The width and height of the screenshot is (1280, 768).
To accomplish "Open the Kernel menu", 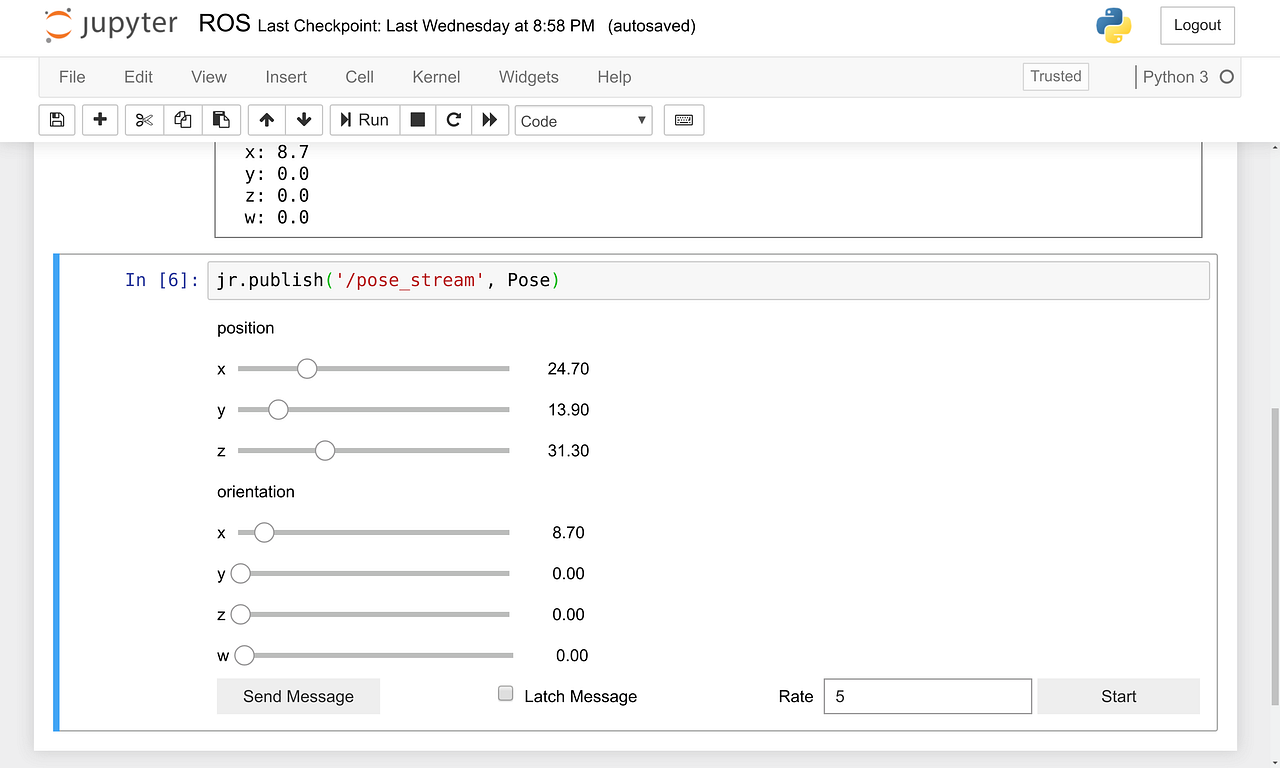I will 435,77.
